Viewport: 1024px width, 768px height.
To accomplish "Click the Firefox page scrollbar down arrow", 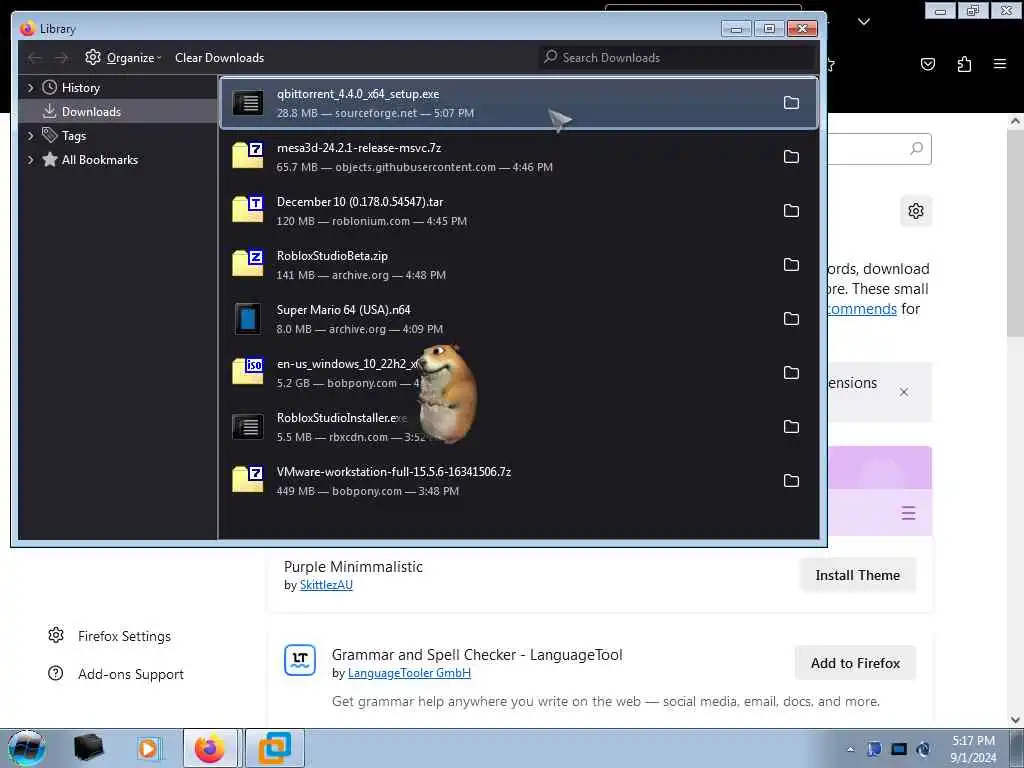I will [x=1015, y=719].
